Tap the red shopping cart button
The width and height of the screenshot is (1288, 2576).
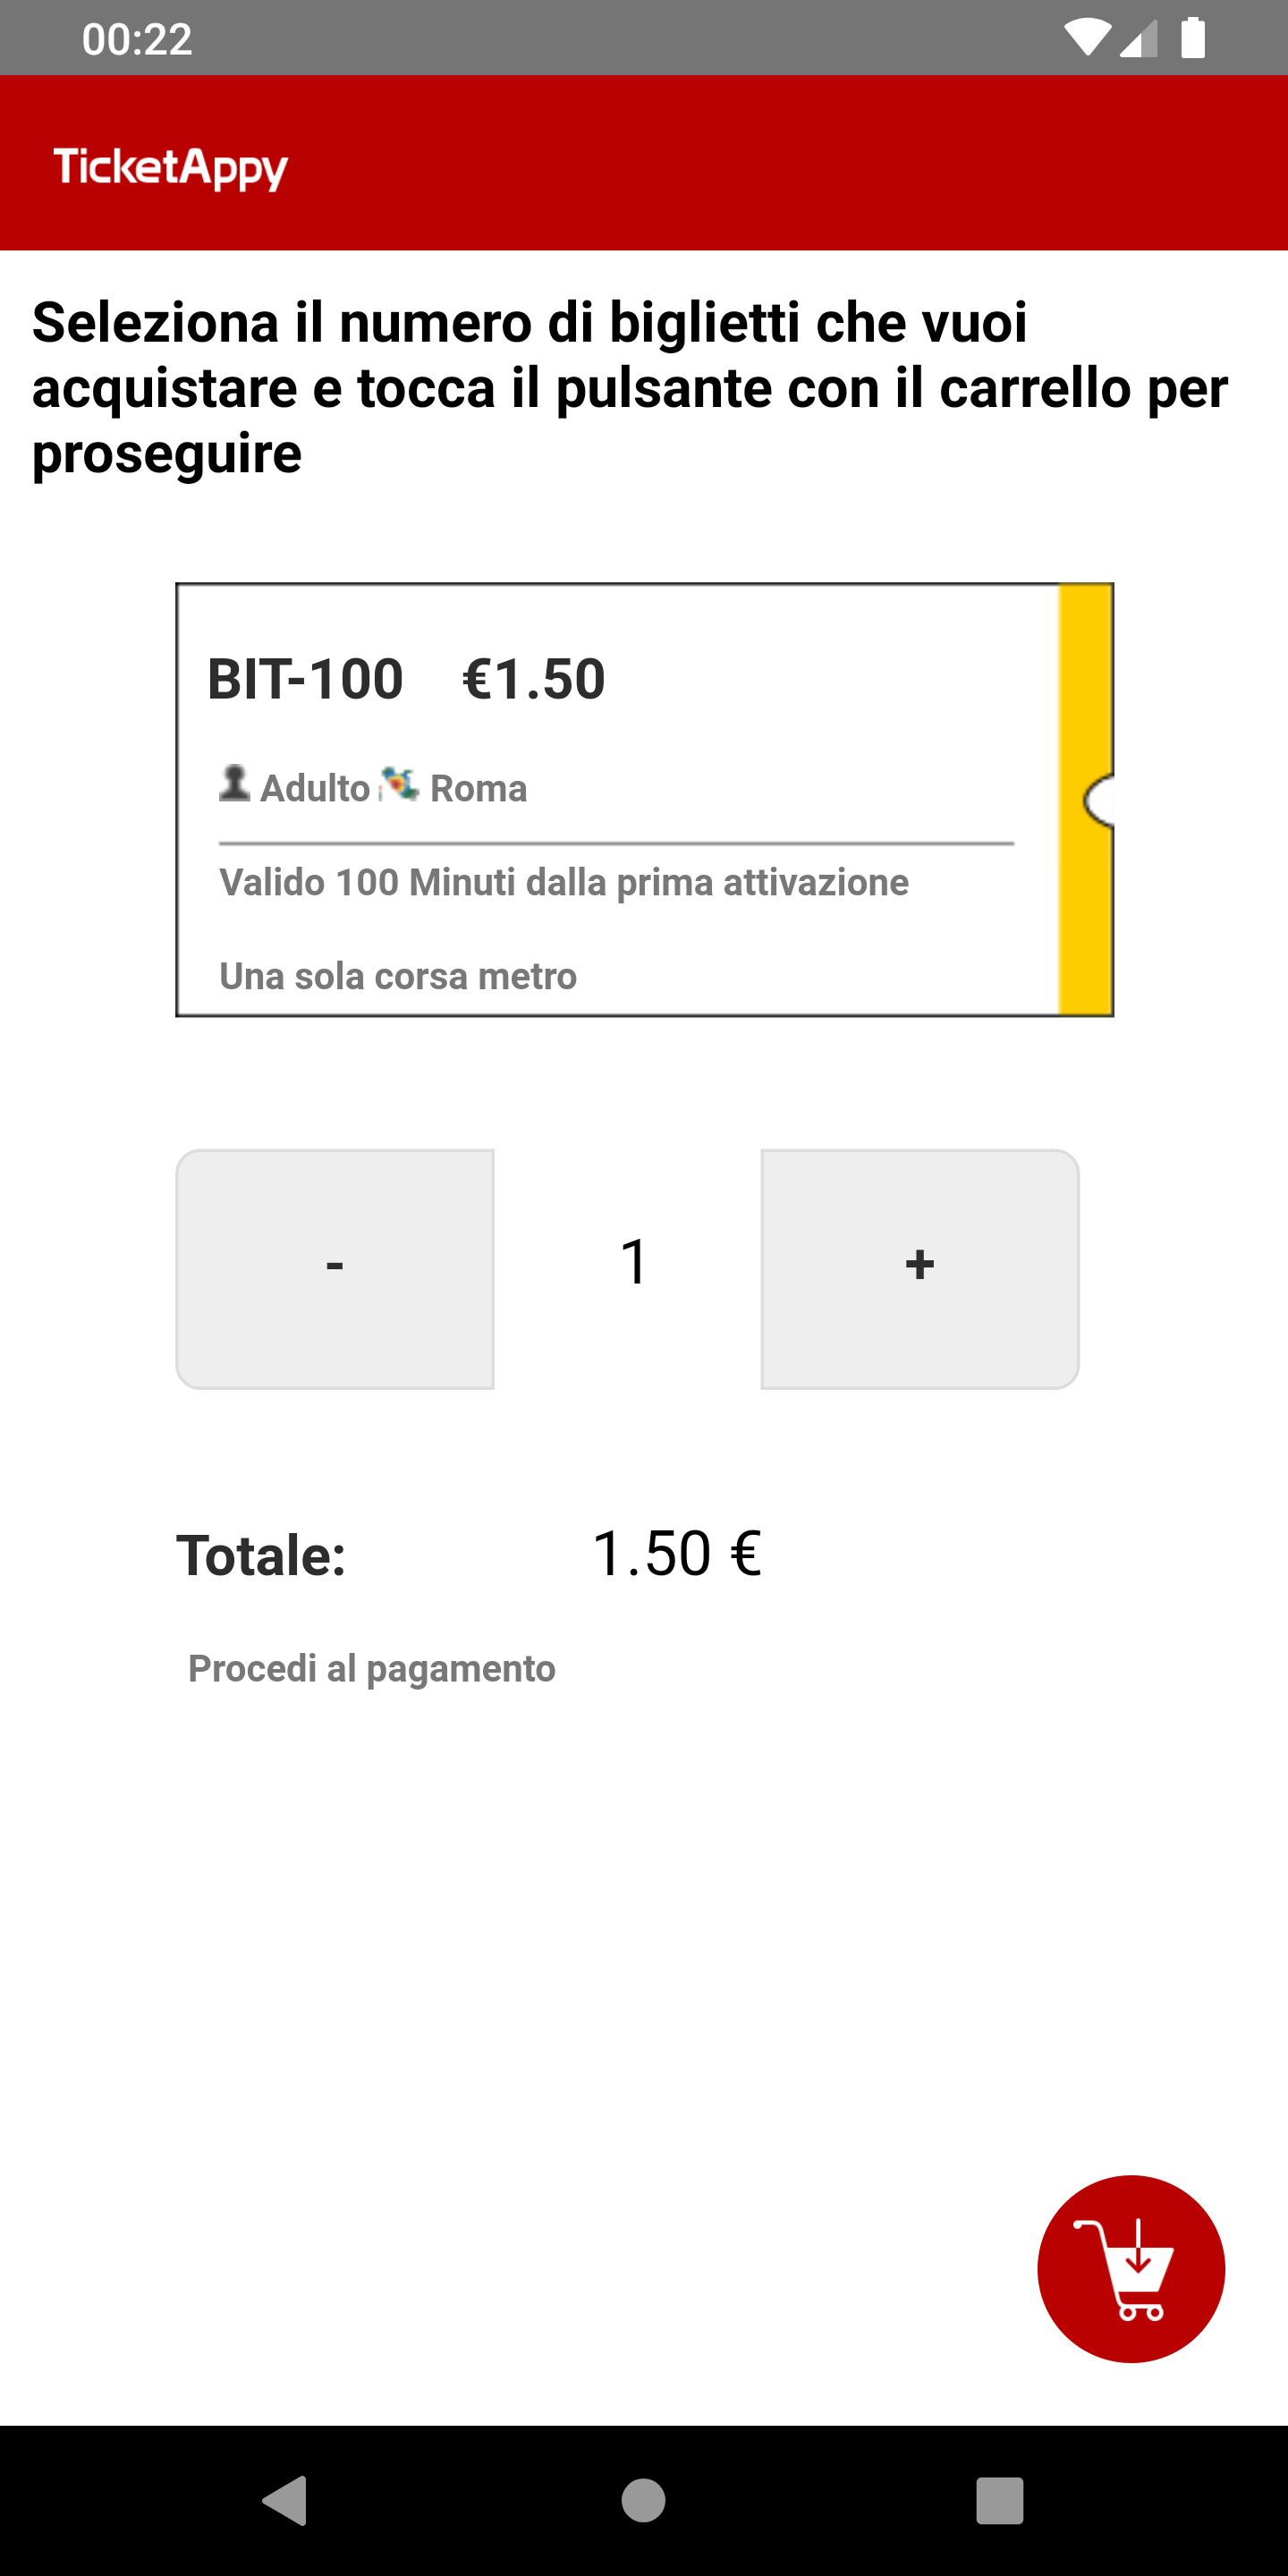(1130, 2268)
